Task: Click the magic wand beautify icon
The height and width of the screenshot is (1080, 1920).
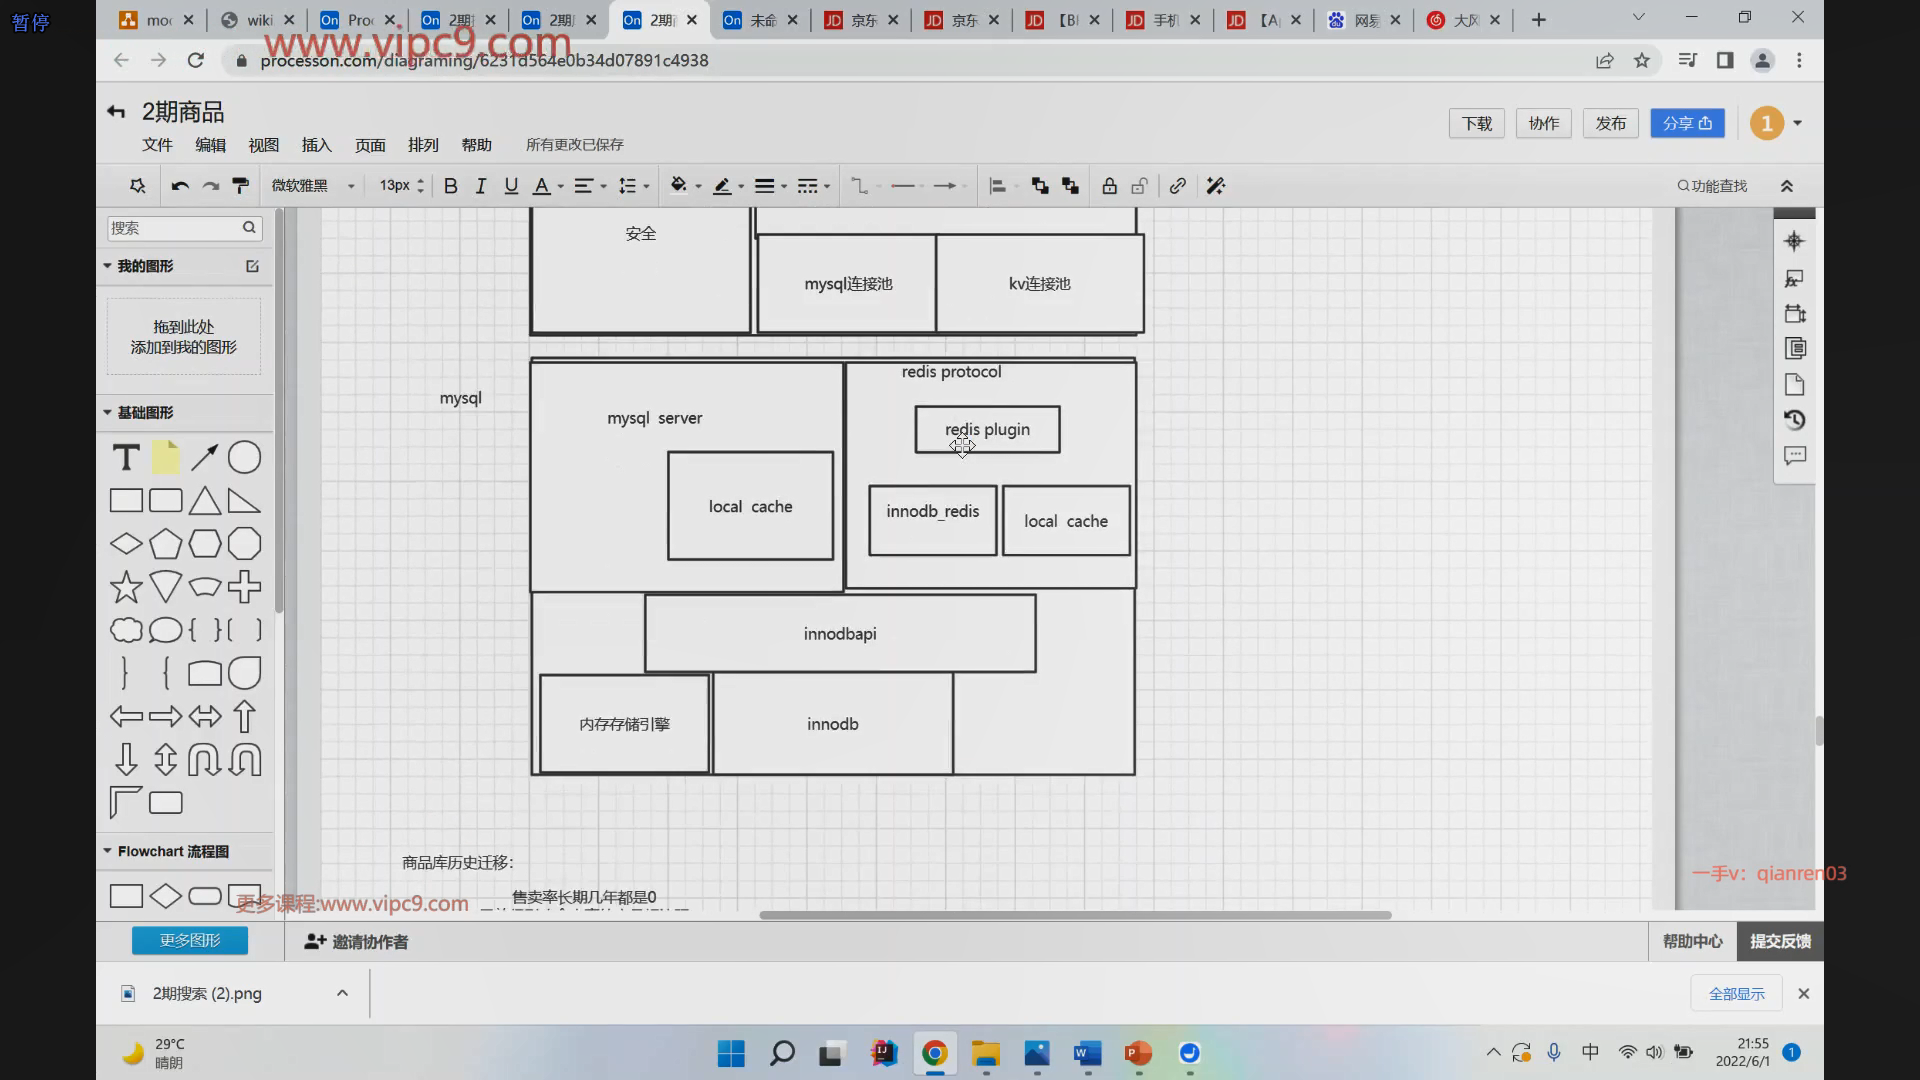Action: pyautogui.click(x=1215, y=186)
